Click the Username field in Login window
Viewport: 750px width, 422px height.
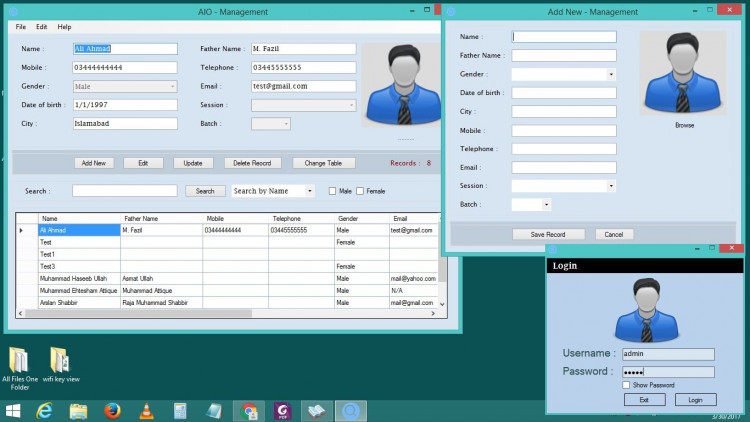click(x=668, y=354)
